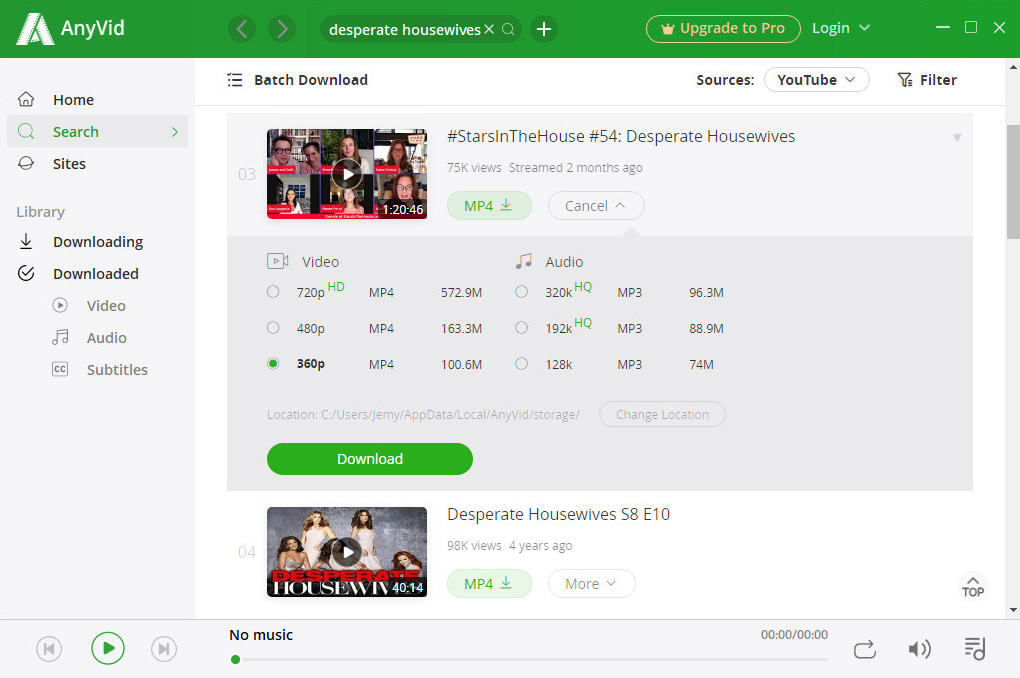Viewport: 1020px width, 678px height.
Task: Expand More options for S8 E10
Action: pos(591,584)
